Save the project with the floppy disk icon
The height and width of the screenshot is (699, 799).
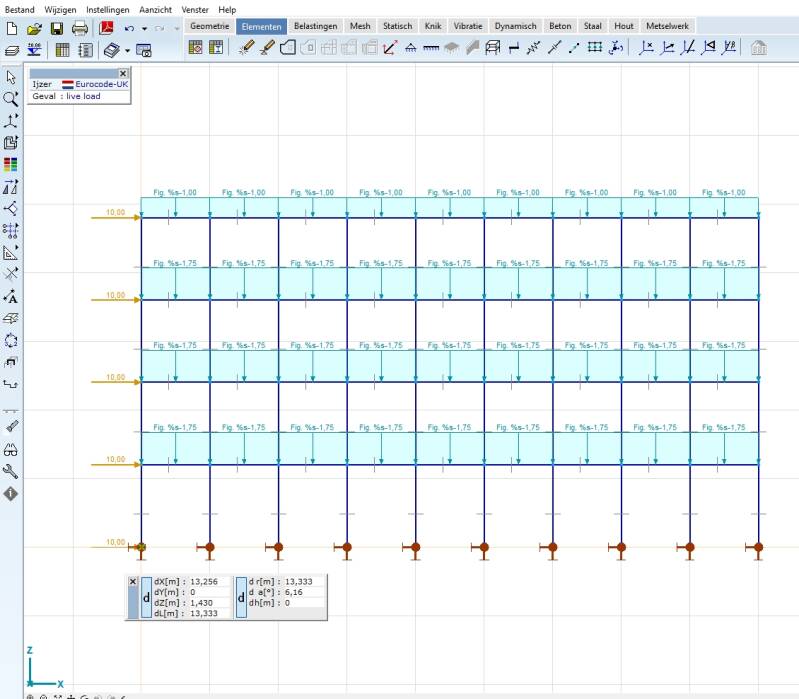[57, 29]
